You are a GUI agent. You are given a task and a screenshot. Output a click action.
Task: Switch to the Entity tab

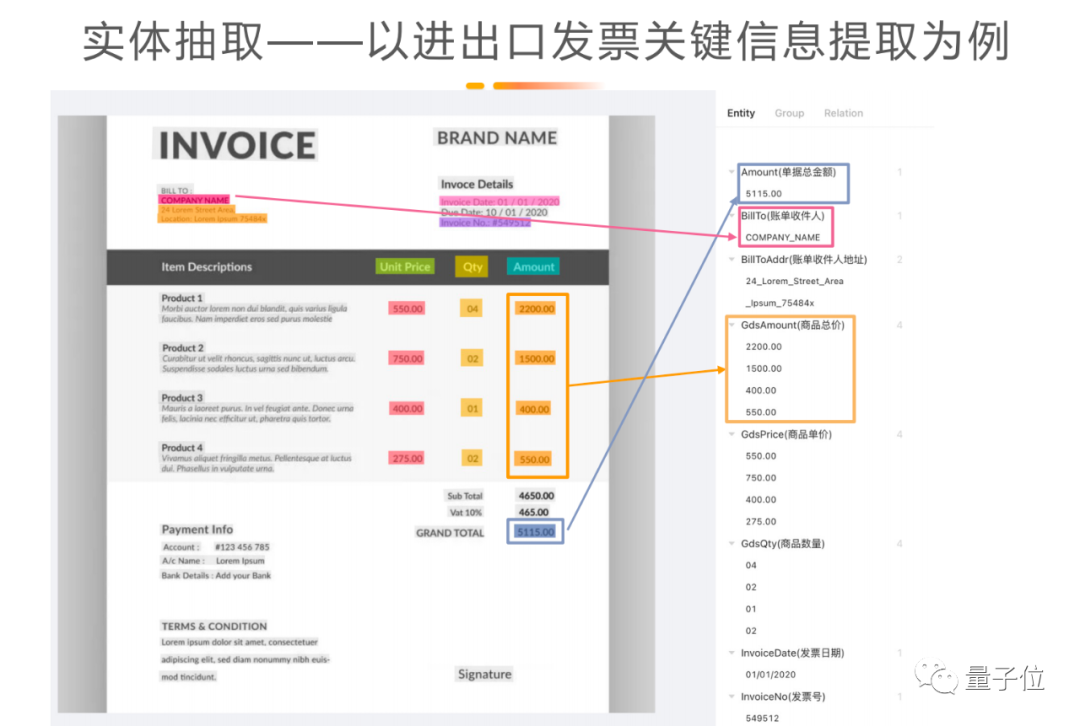(740, 113)
